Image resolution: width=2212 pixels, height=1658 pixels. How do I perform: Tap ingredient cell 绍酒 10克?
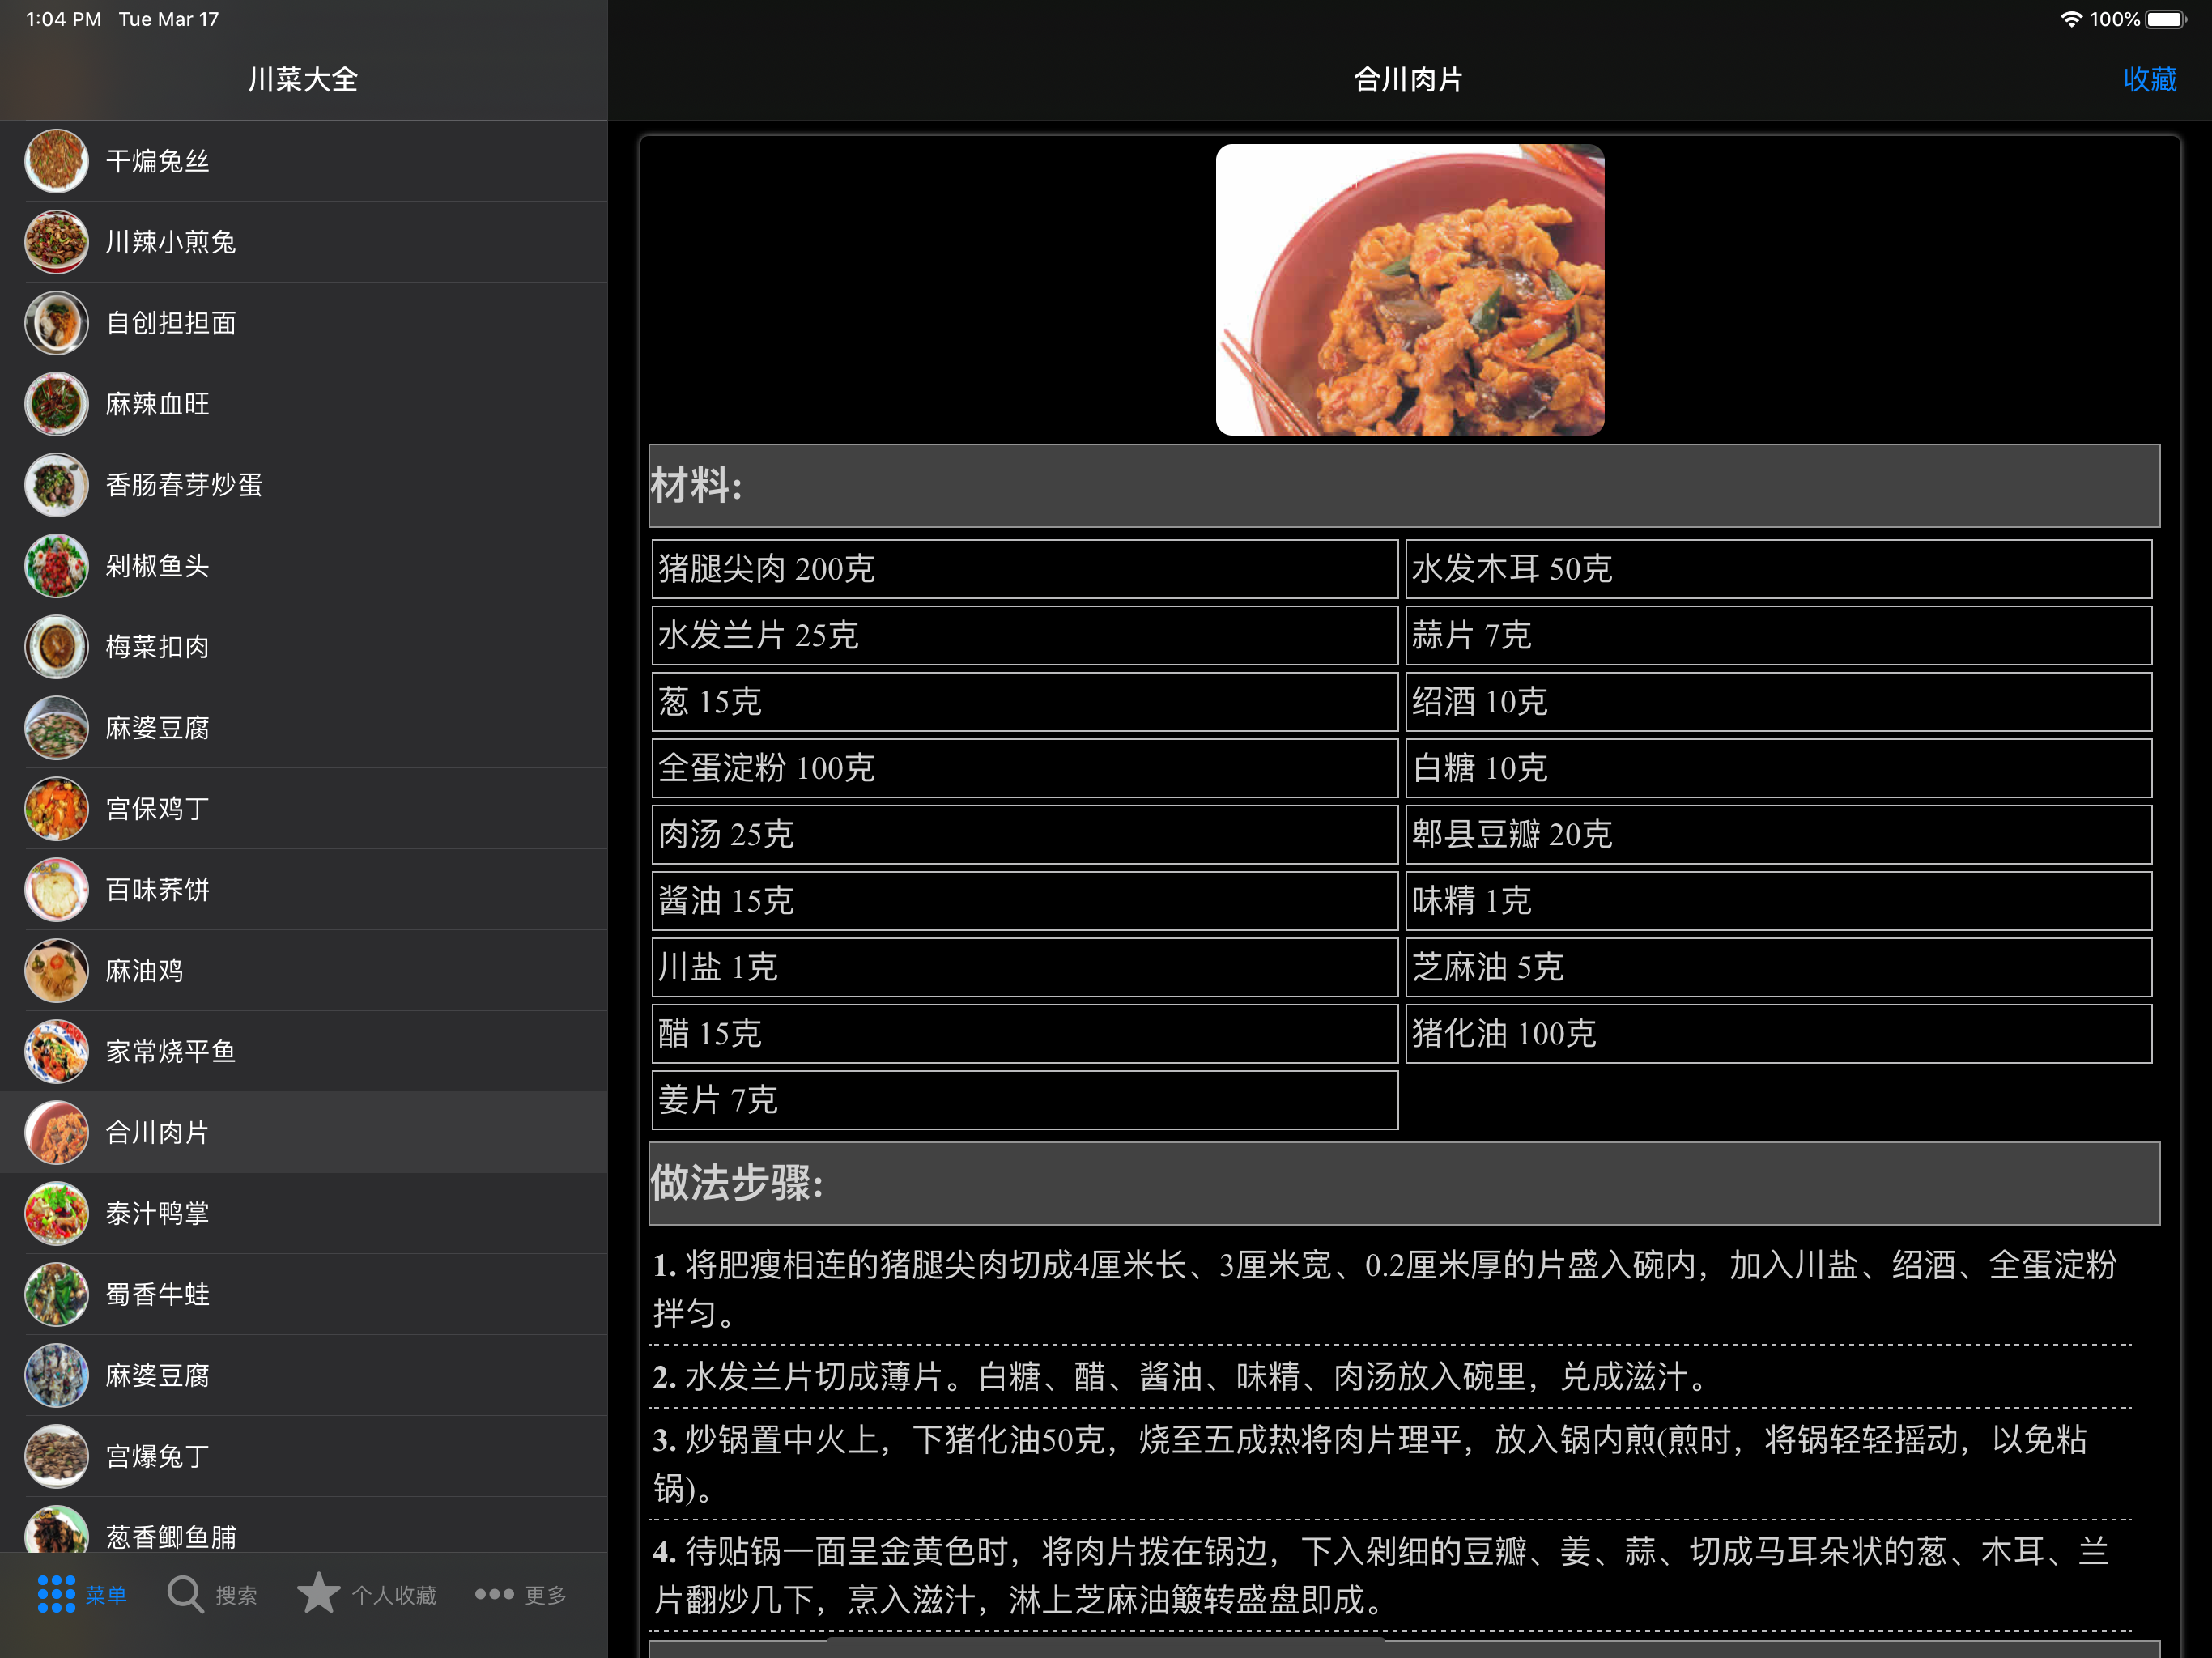(x=1779, y=702)
